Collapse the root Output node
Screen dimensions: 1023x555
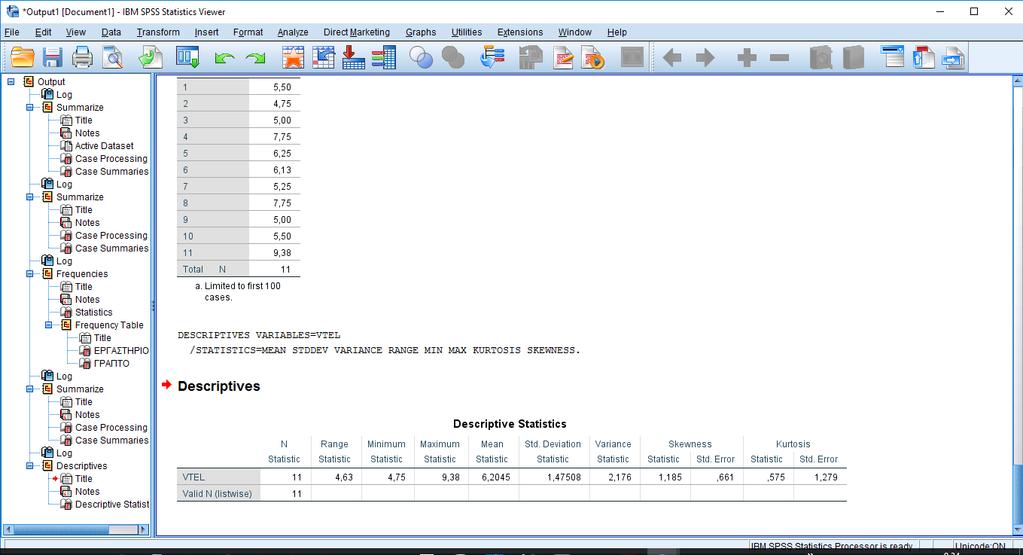pyautogui.click(x=11, y=82)
